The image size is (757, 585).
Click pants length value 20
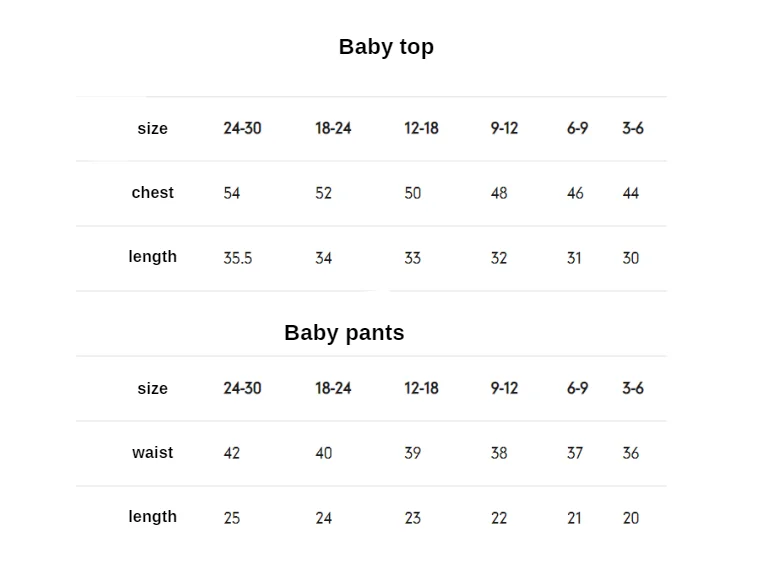631,518
